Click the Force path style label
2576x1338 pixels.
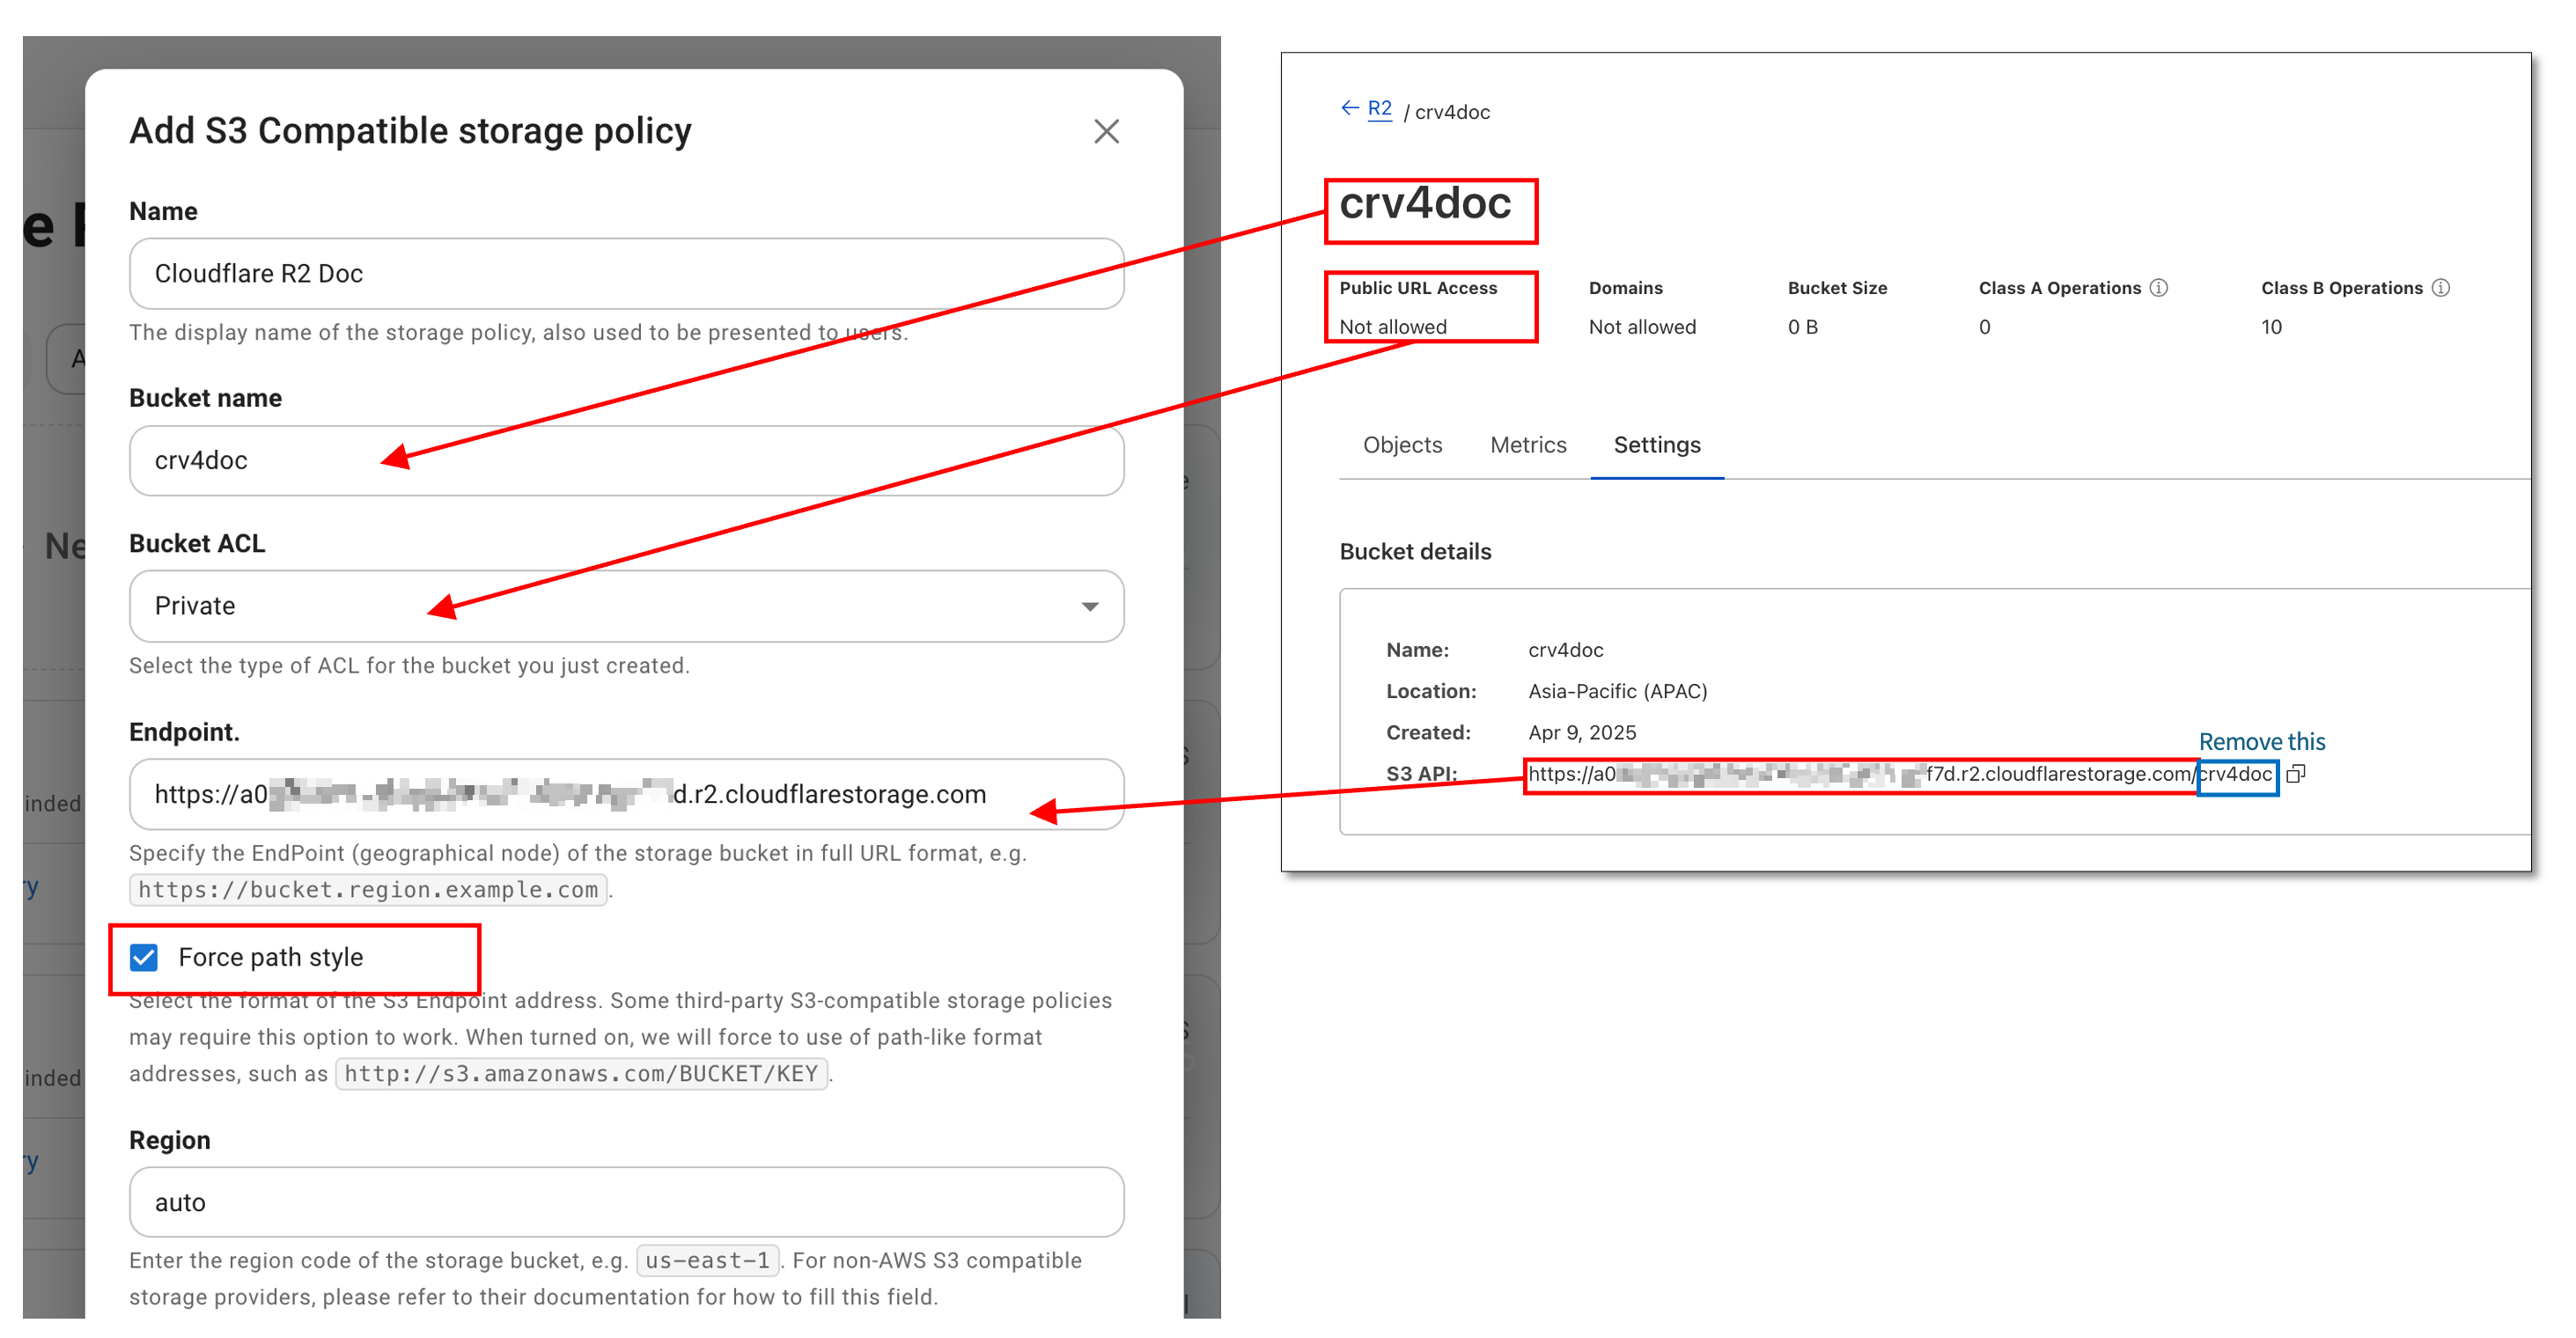(270, 957)
